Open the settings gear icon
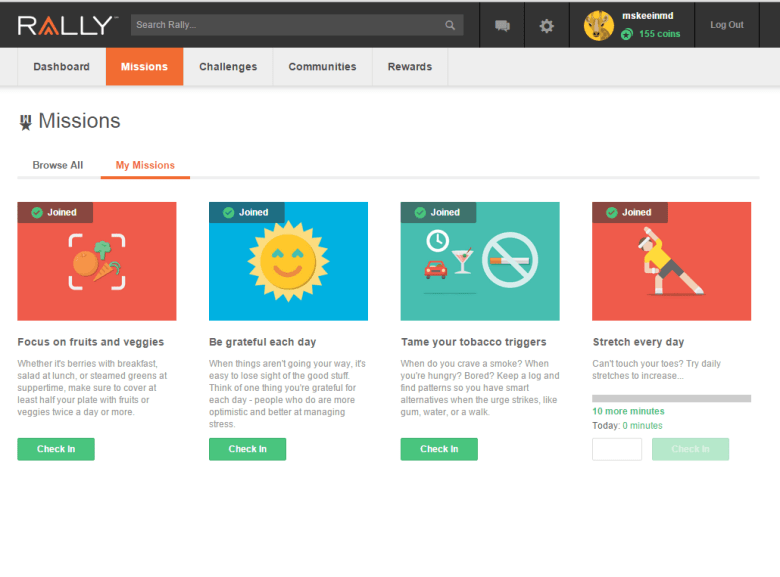This screenshot has height=577, width=780. tap(546, 26)
